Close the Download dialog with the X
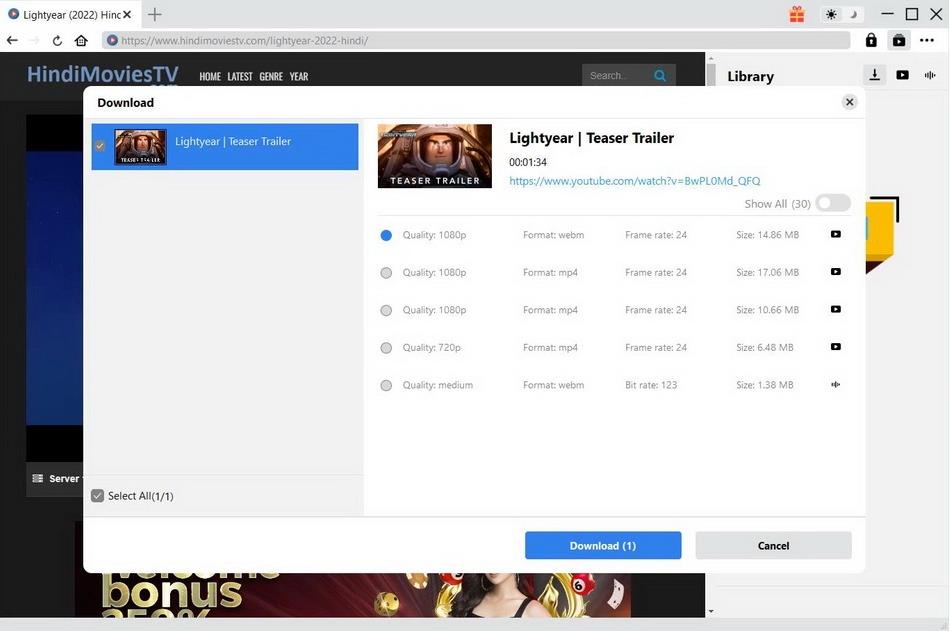The width and height of the screenshot is (950, 632). (x=849, y=102)
